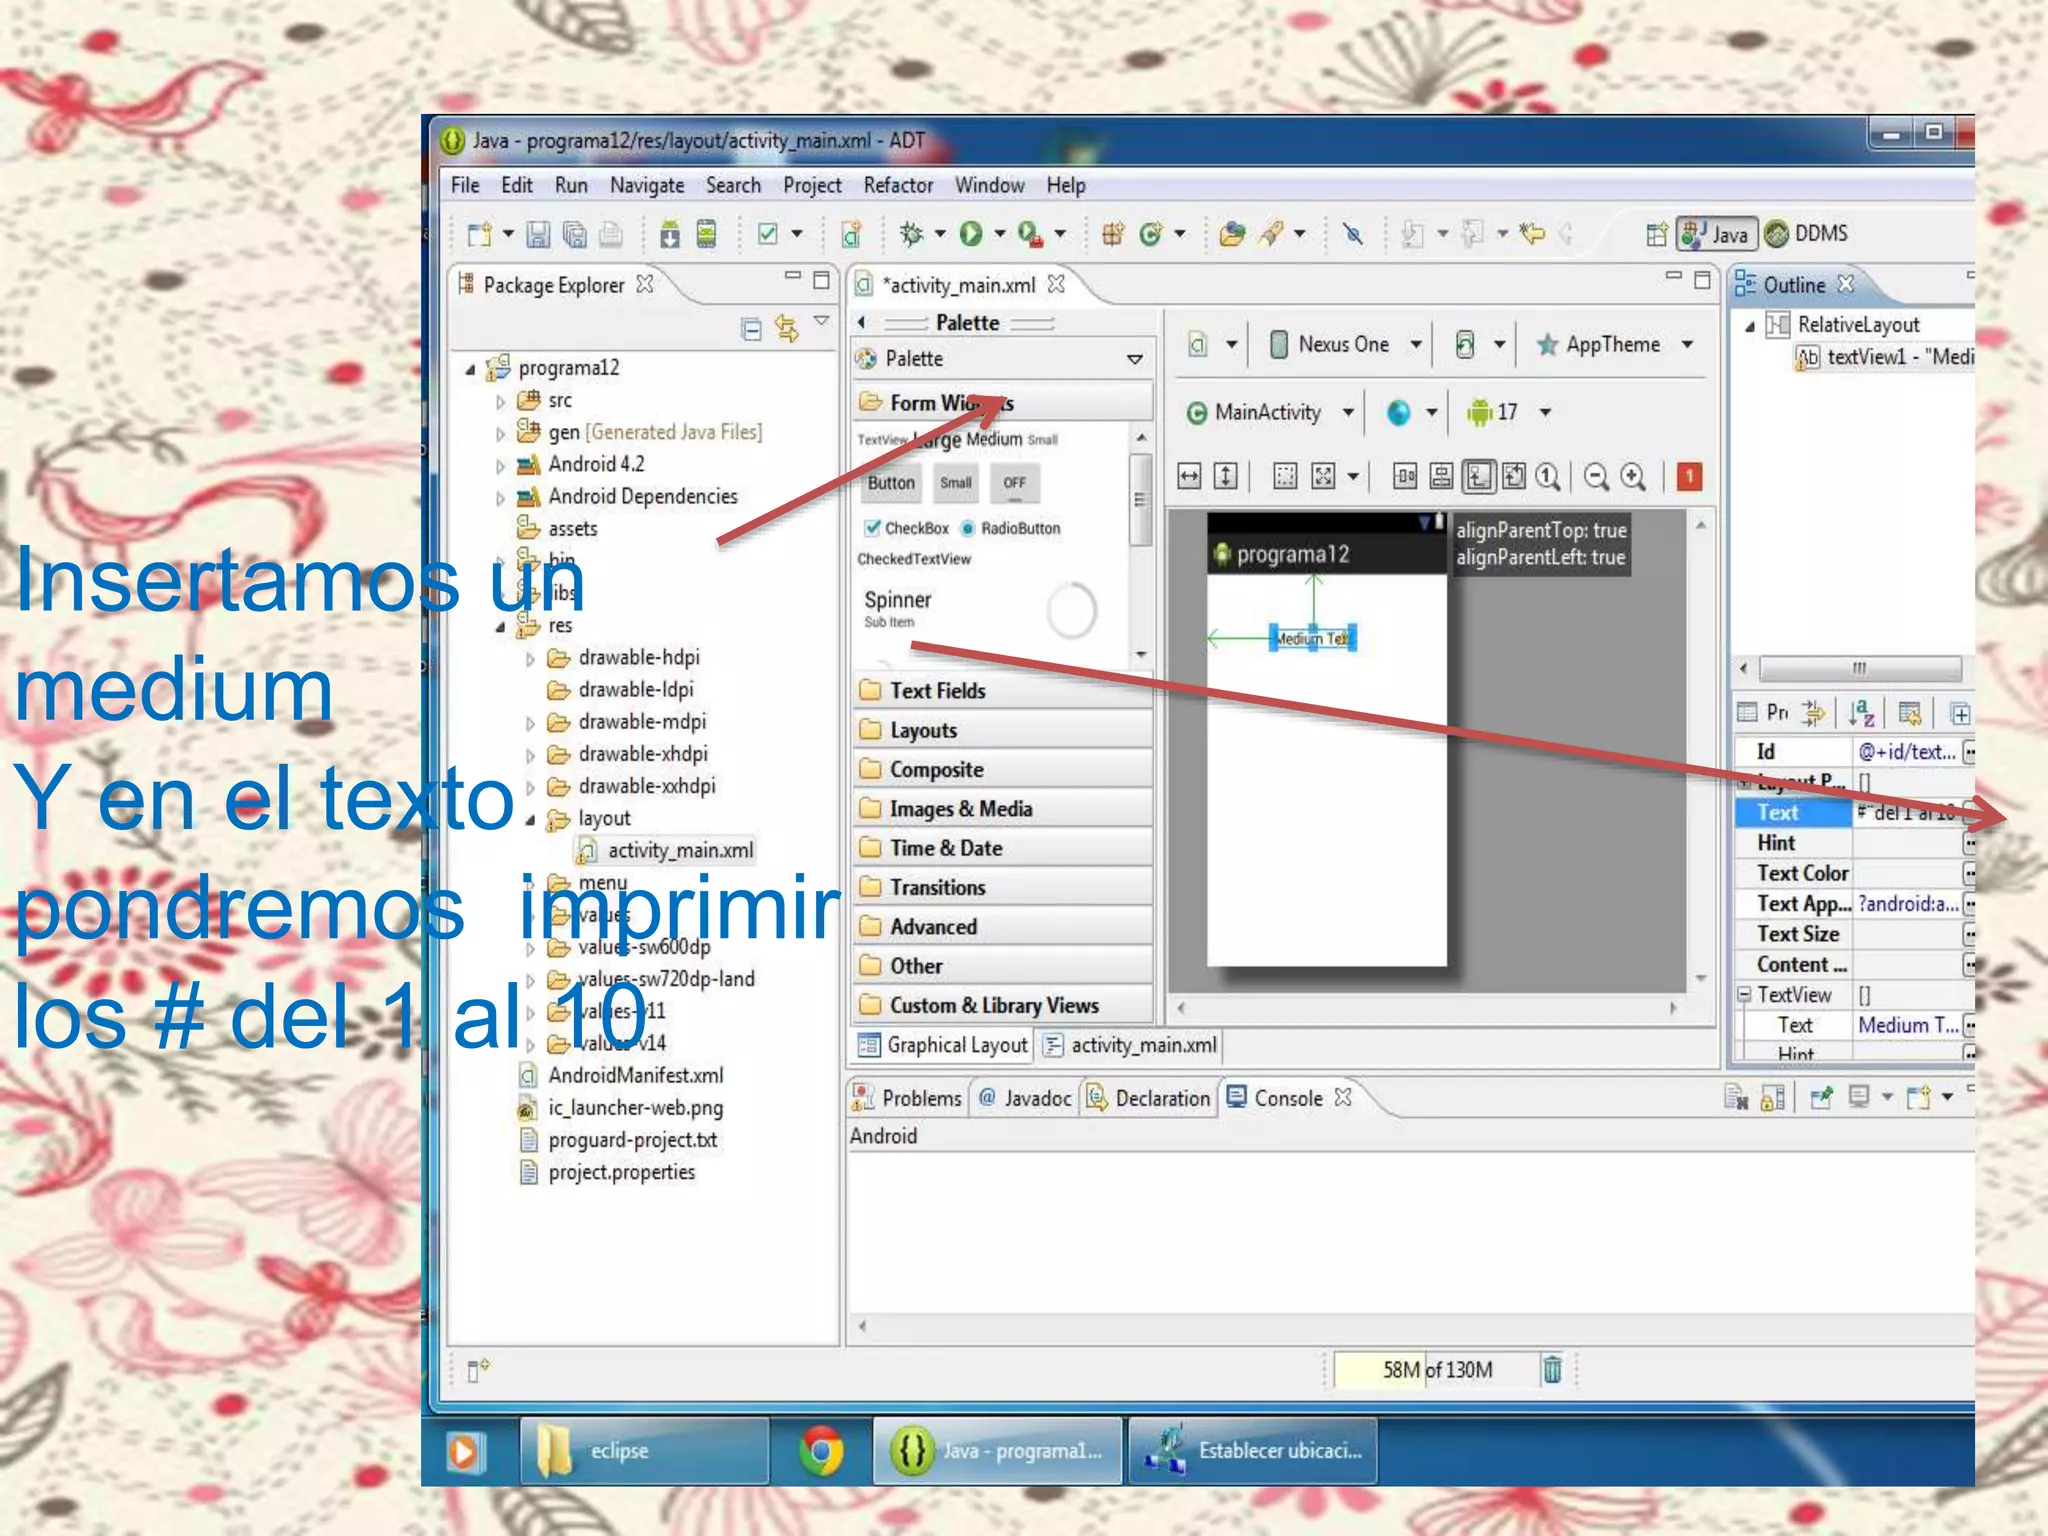The height and width of the screenshot is (1536, 2048).
Task: Run garbage collector trash icon
Action: coord(1551,1369)
